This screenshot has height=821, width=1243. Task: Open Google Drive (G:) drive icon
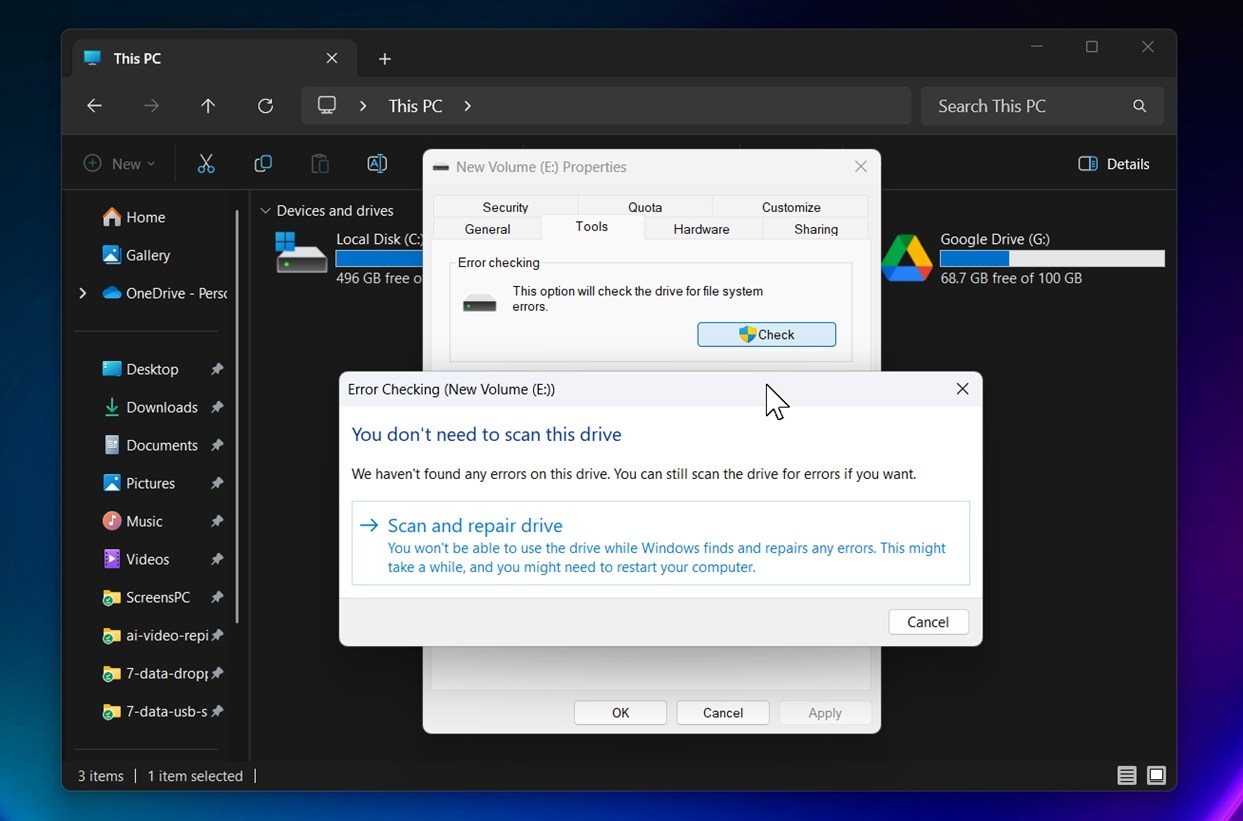coord(906,258)
